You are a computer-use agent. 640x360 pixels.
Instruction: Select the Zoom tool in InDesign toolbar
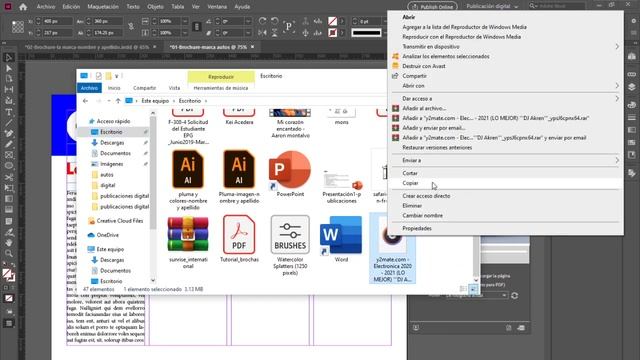pos(9,253)
